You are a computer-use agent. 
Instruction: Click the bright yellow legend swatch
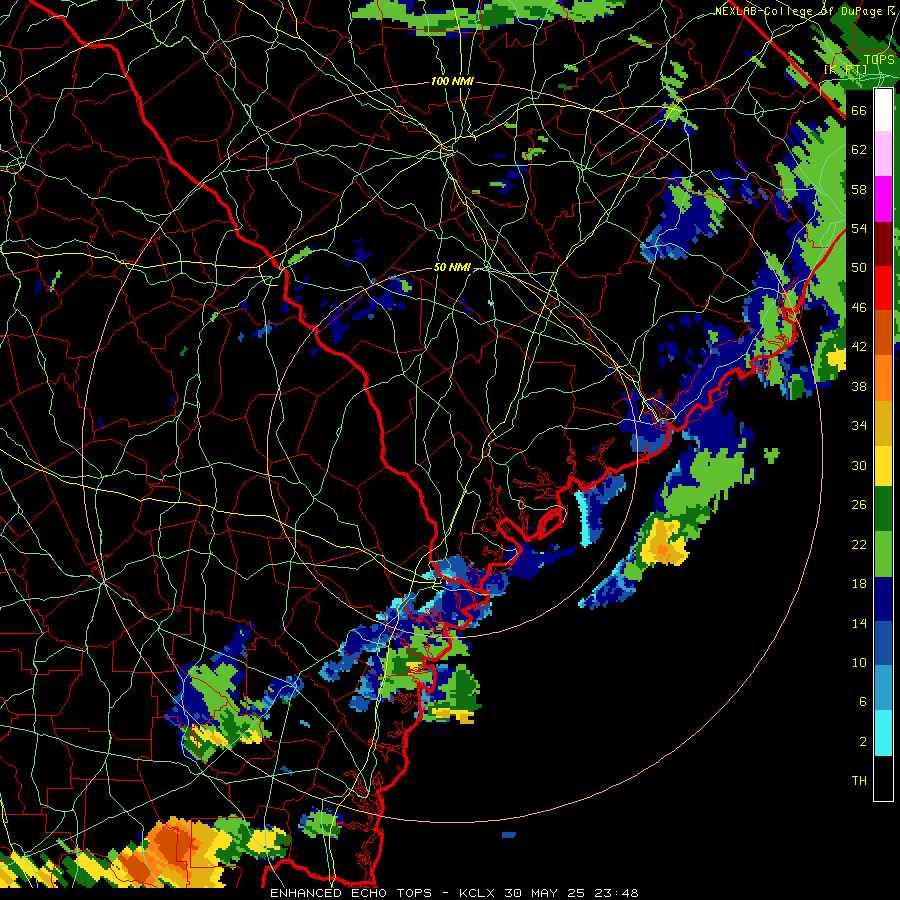tap(883, 466)
